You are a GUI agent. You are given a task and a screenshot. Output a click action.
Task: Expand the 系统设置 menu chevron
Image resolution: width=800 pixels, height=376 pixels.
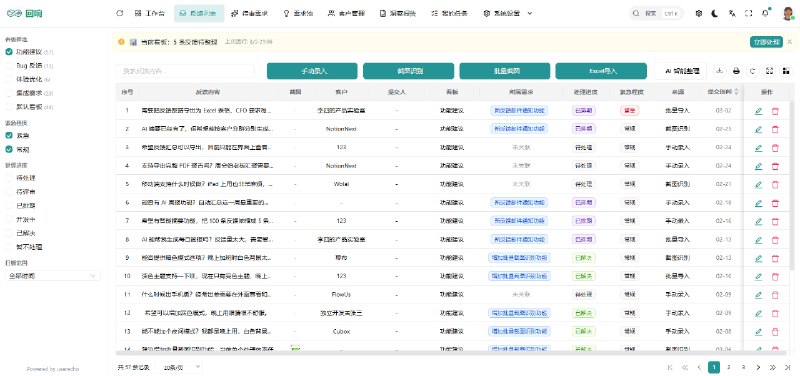530,14
